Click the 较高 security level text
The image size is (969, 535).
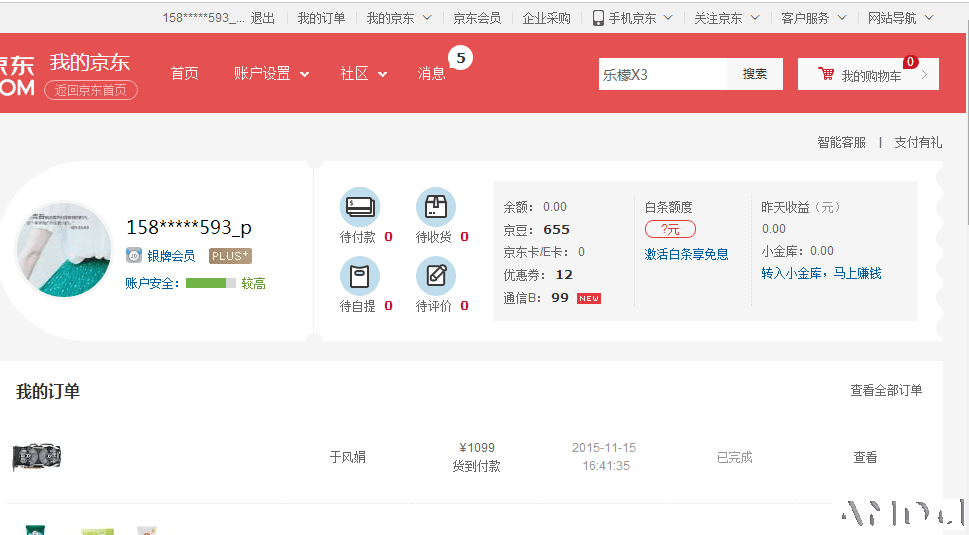[x=253, y=283]
